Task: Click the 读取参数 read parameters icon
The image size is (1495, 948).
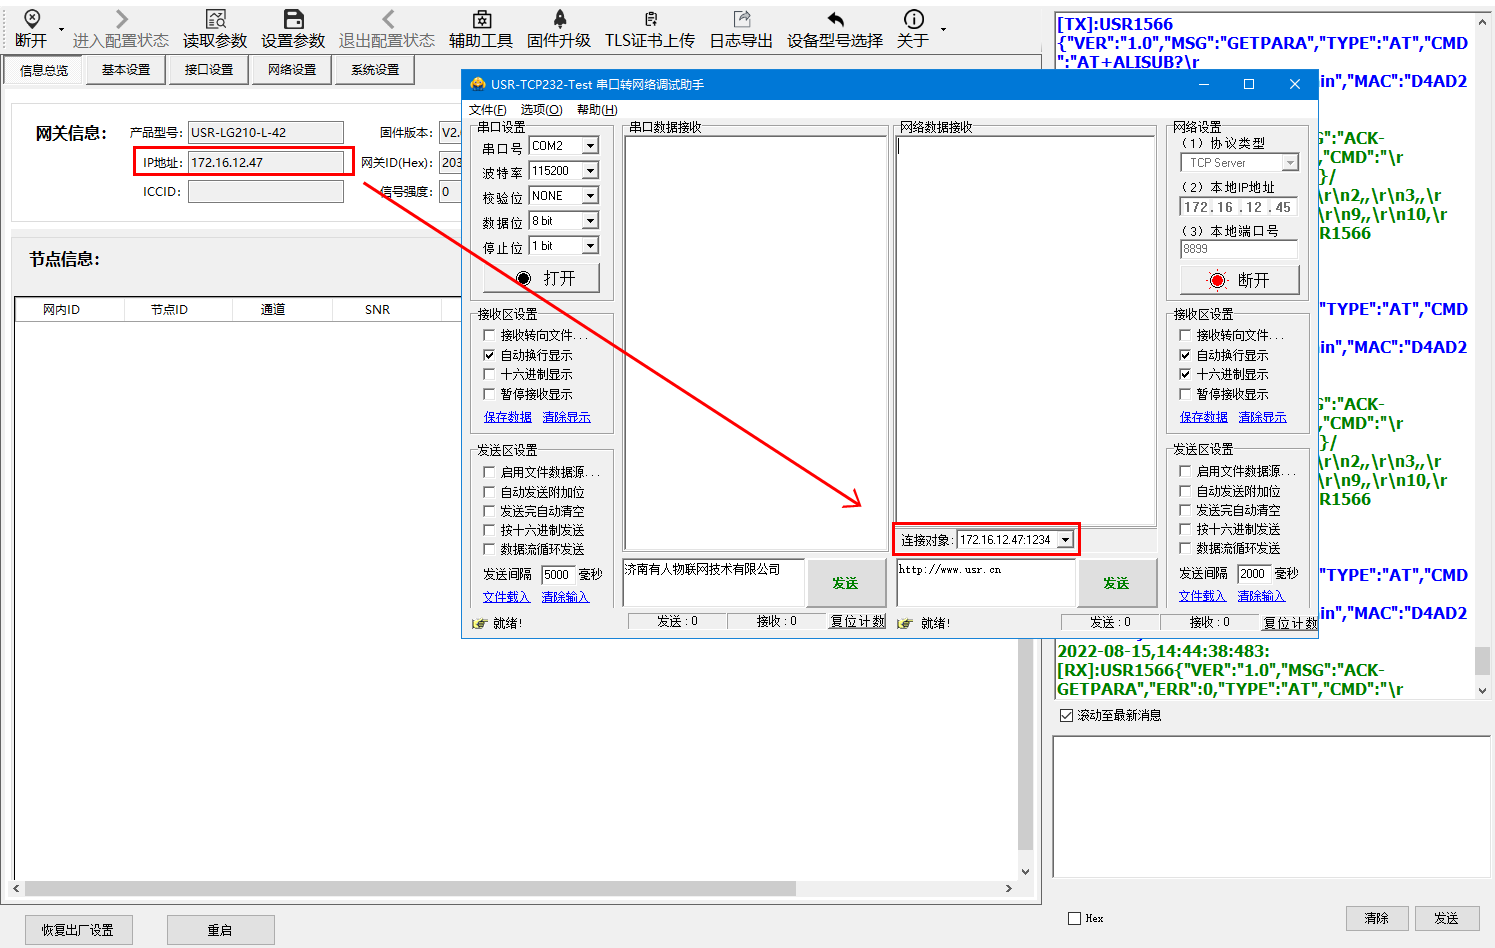Action: point(215,20)
